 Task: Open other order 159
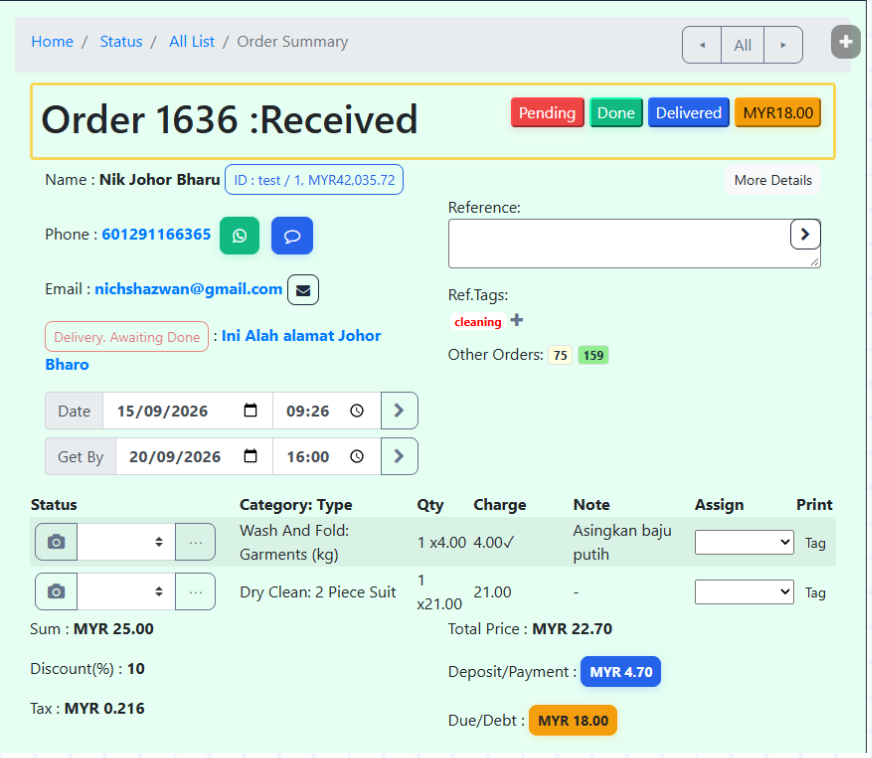point(593,355)
